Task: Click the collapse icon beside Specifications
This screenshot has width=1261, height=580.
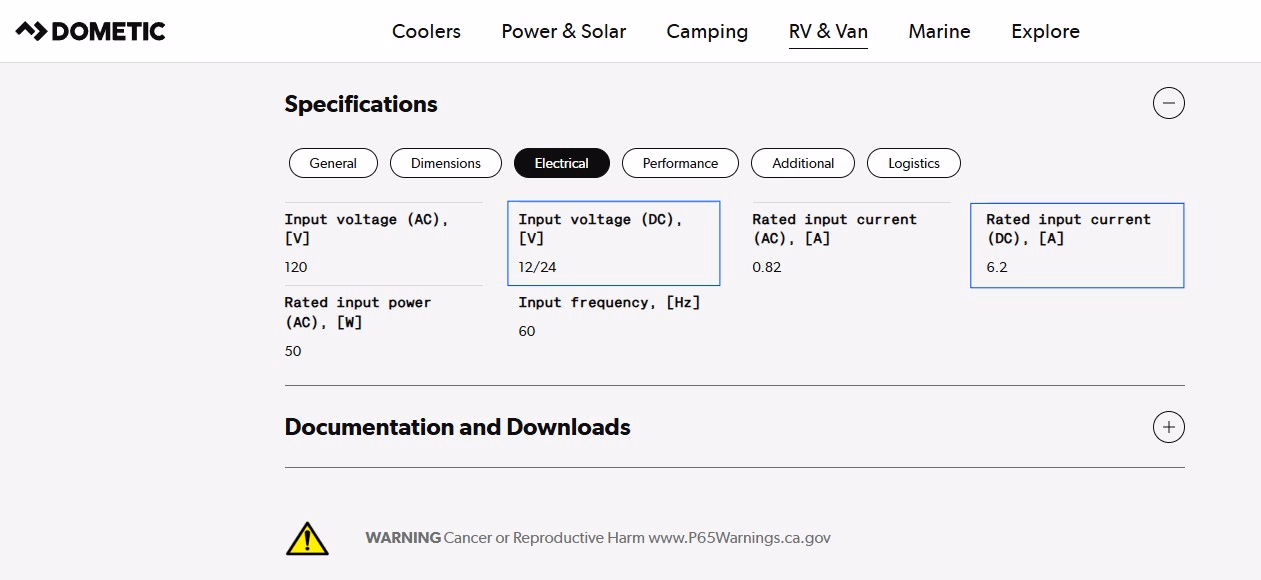Action: (1168, 103)
